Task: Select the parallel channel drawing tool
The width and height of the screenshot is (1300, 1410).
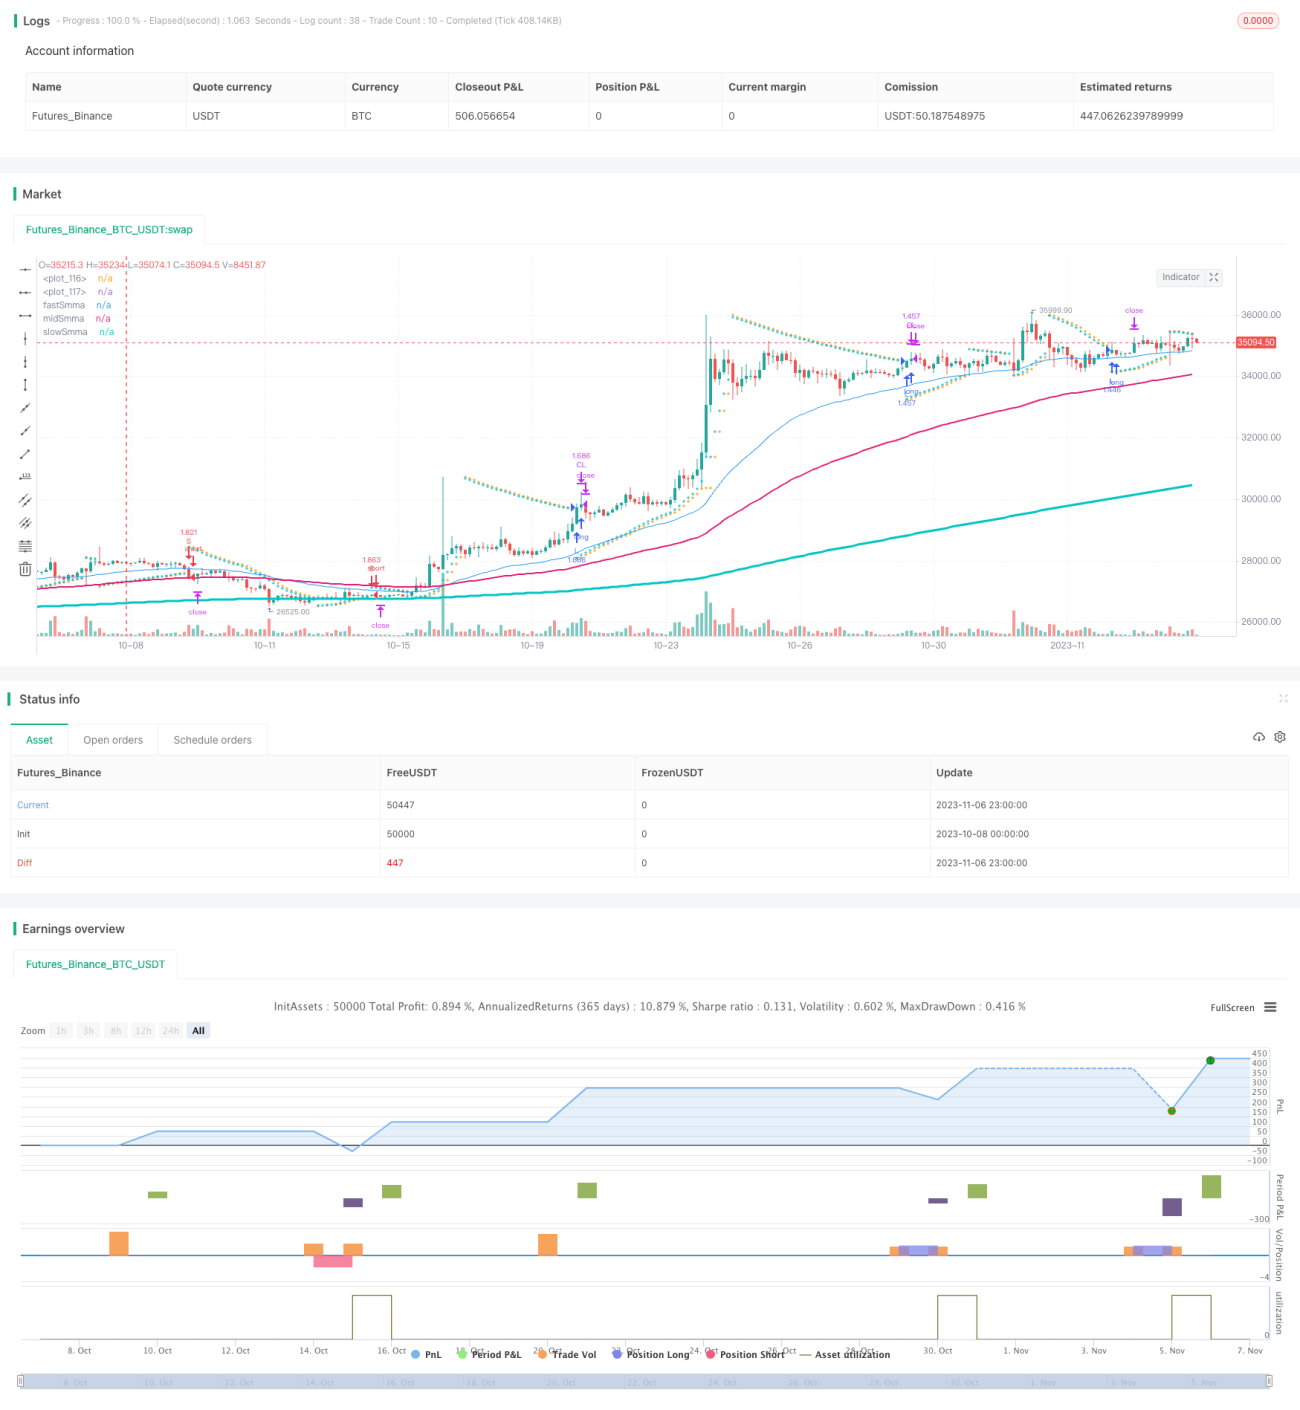Action: click(x=25, y=500)
